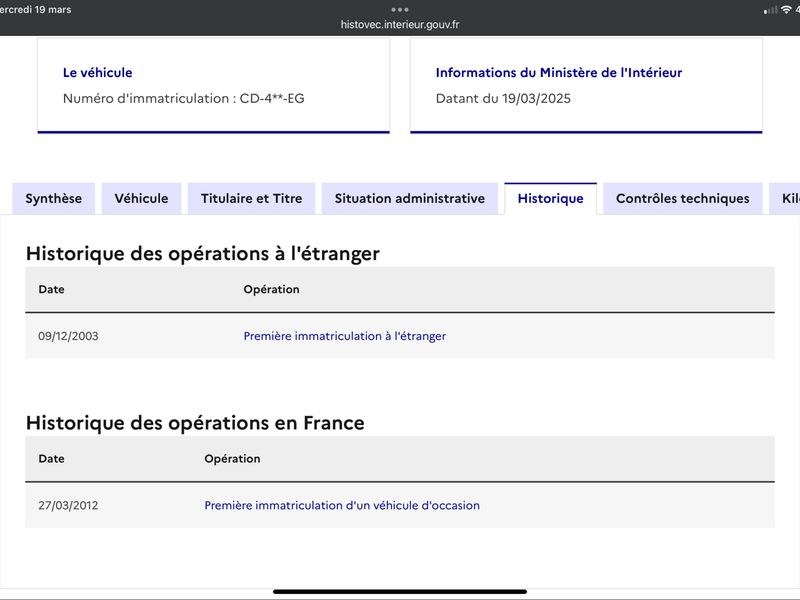Open the Contrôles techniques tab
This screenshot has width=800, height=600.
[x=683, y=198]
